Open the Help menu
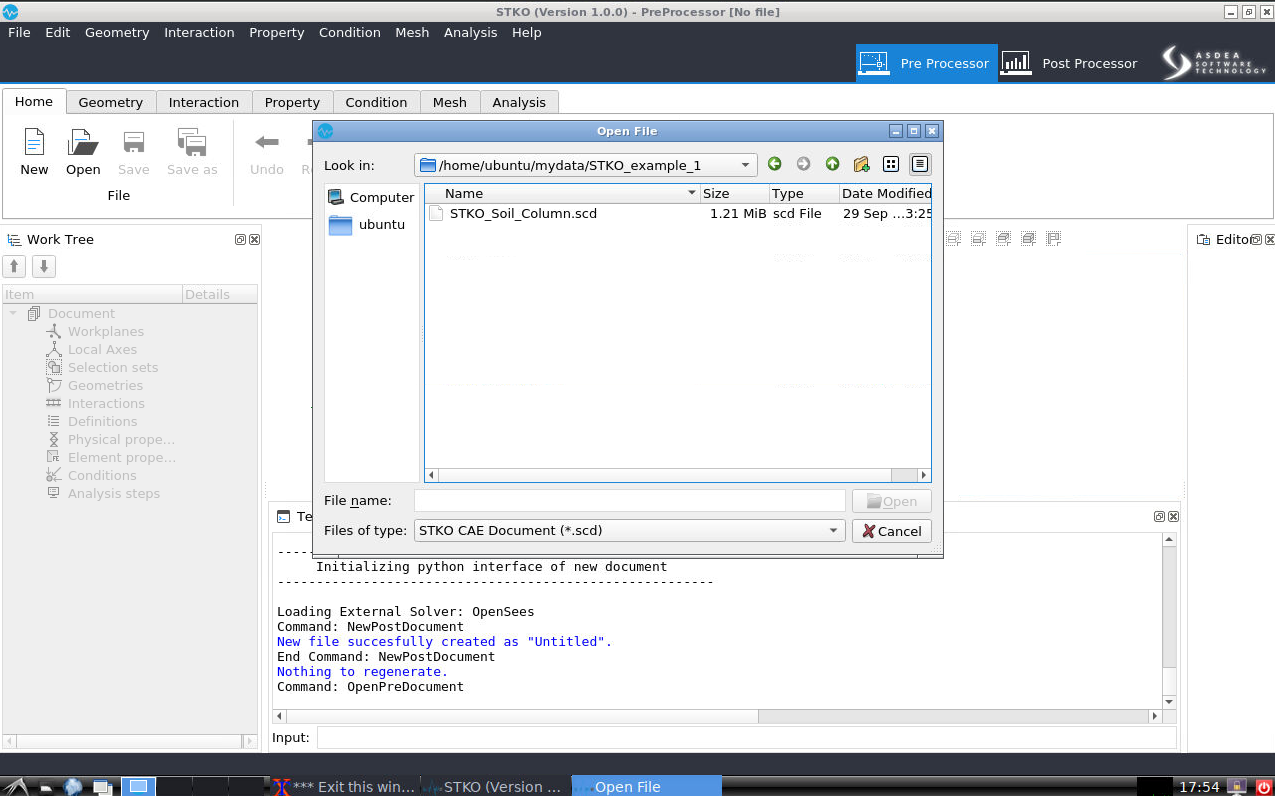 tap(527, 32)
